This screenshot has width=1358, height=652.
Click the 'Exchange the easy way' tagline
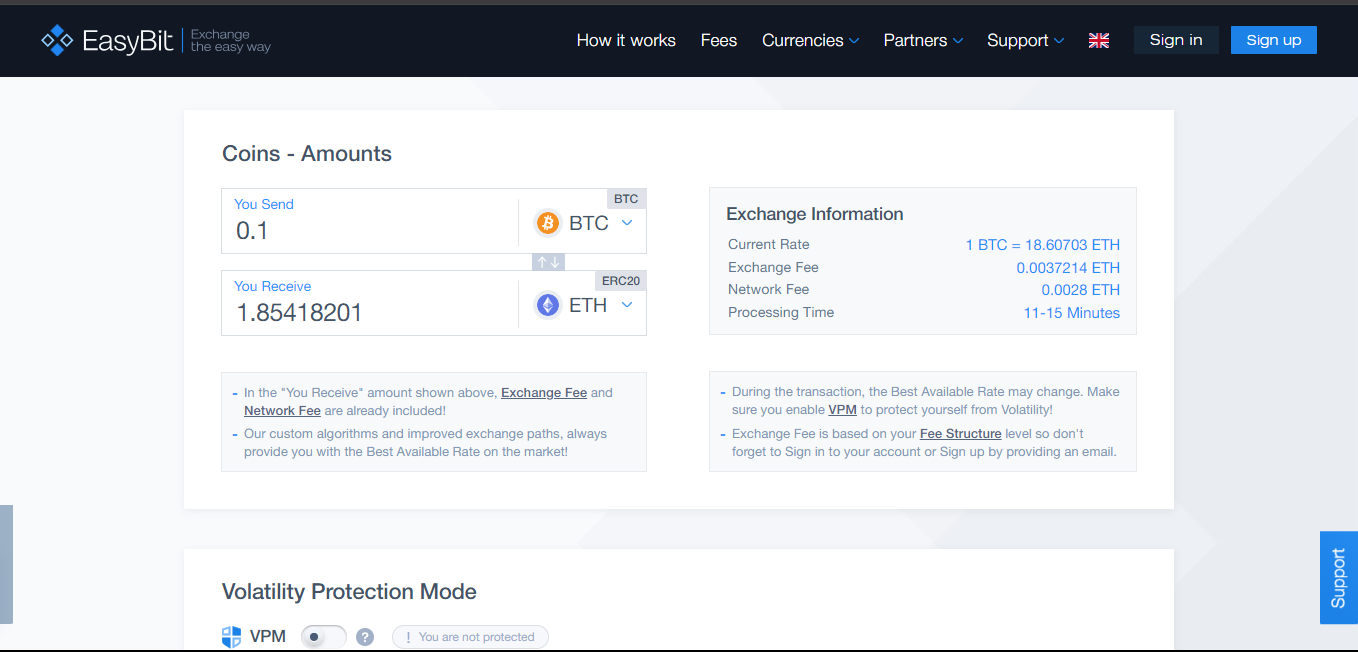click(x=231, y=41)
